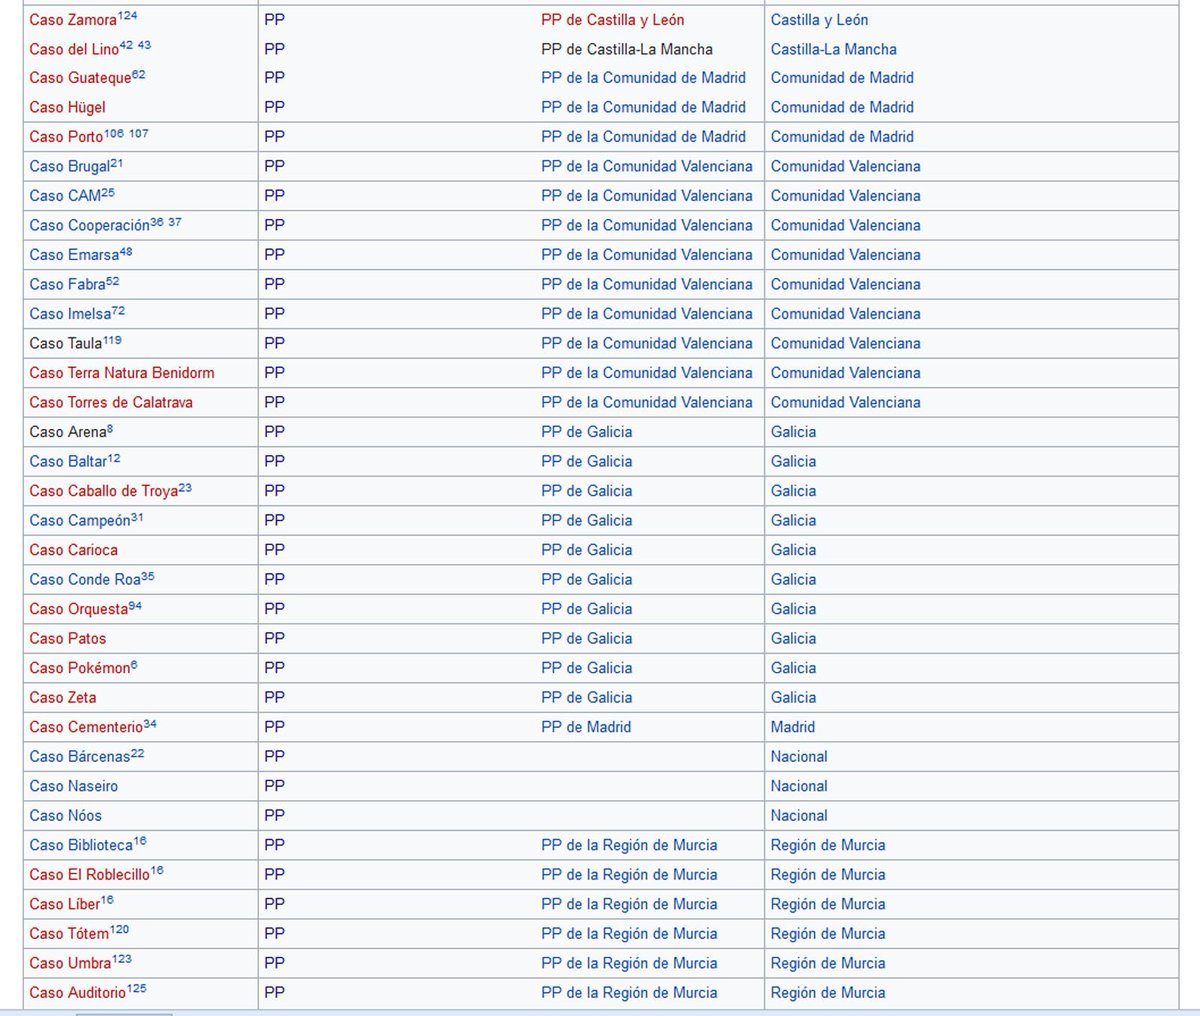The image size is (1200, 1016).
Task: Click Madrid region link in Caso Cementerio row
Action: click(x=792, y=727)
